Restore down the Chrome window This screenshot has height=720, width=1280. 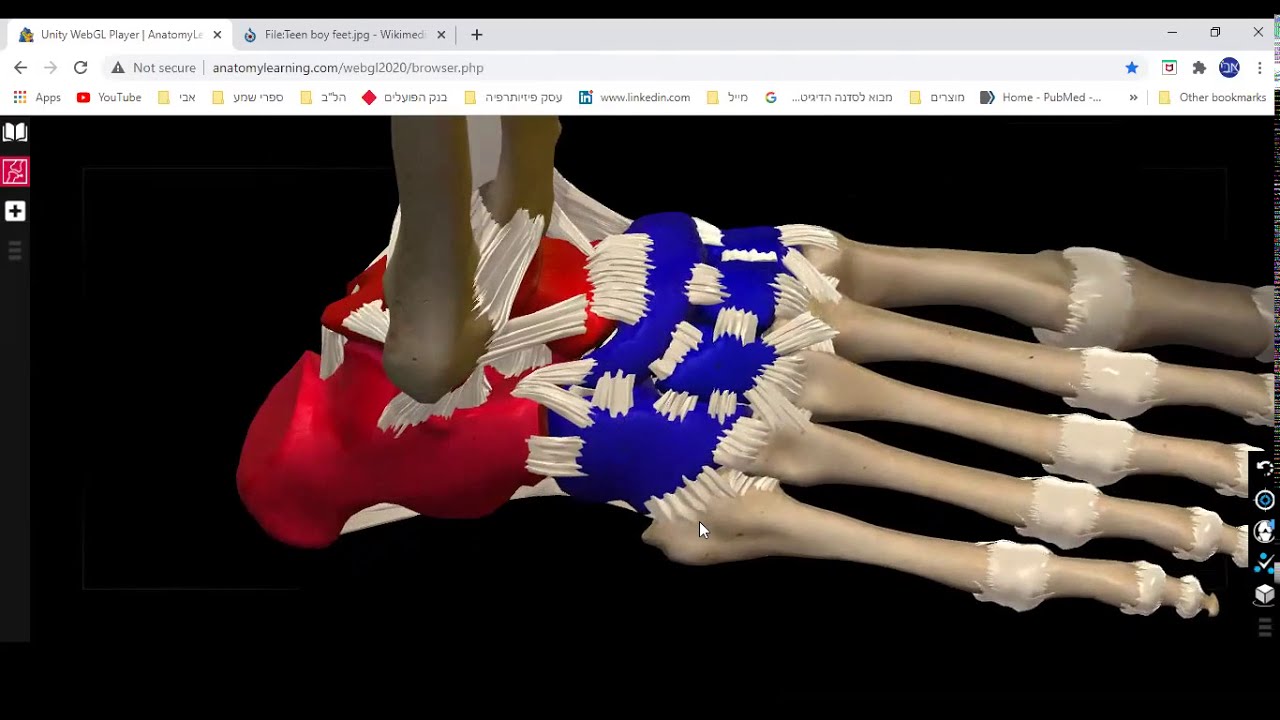pyautogui.click(x=1215, y=32)
